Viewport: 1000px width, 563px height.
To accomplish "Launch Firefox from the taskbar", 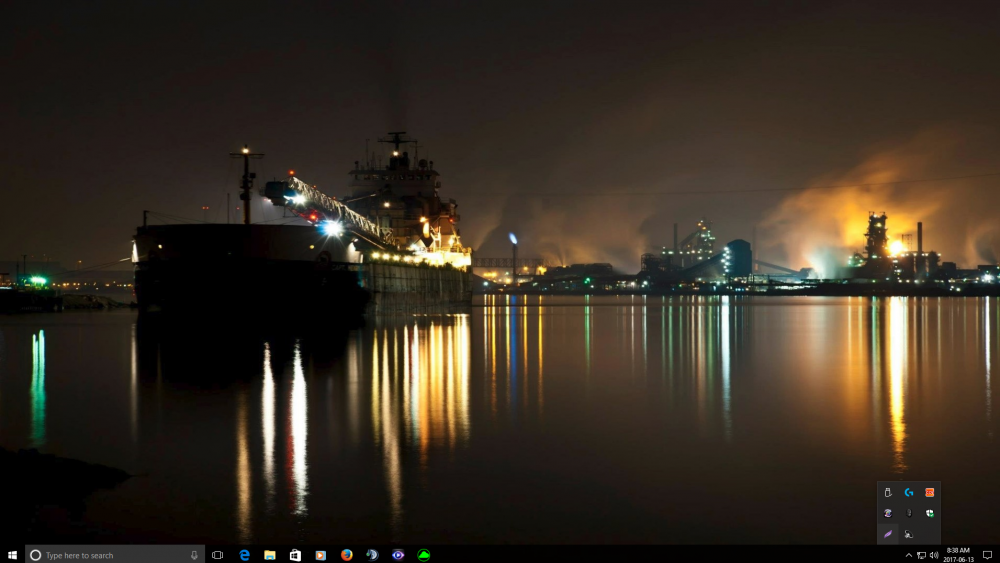I will click(346, 555).
